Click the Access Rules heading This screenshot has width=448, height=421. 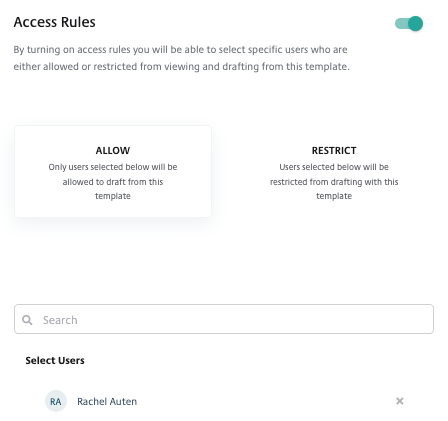tap(55, 22)
